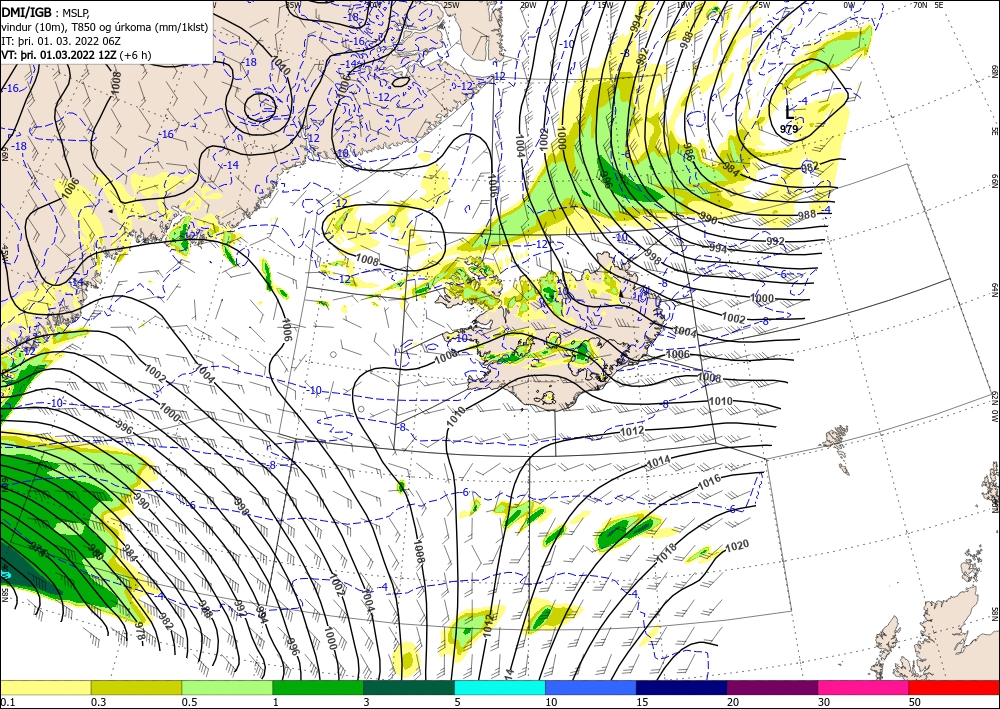Click the '30' legend scale value

point(825,702)
